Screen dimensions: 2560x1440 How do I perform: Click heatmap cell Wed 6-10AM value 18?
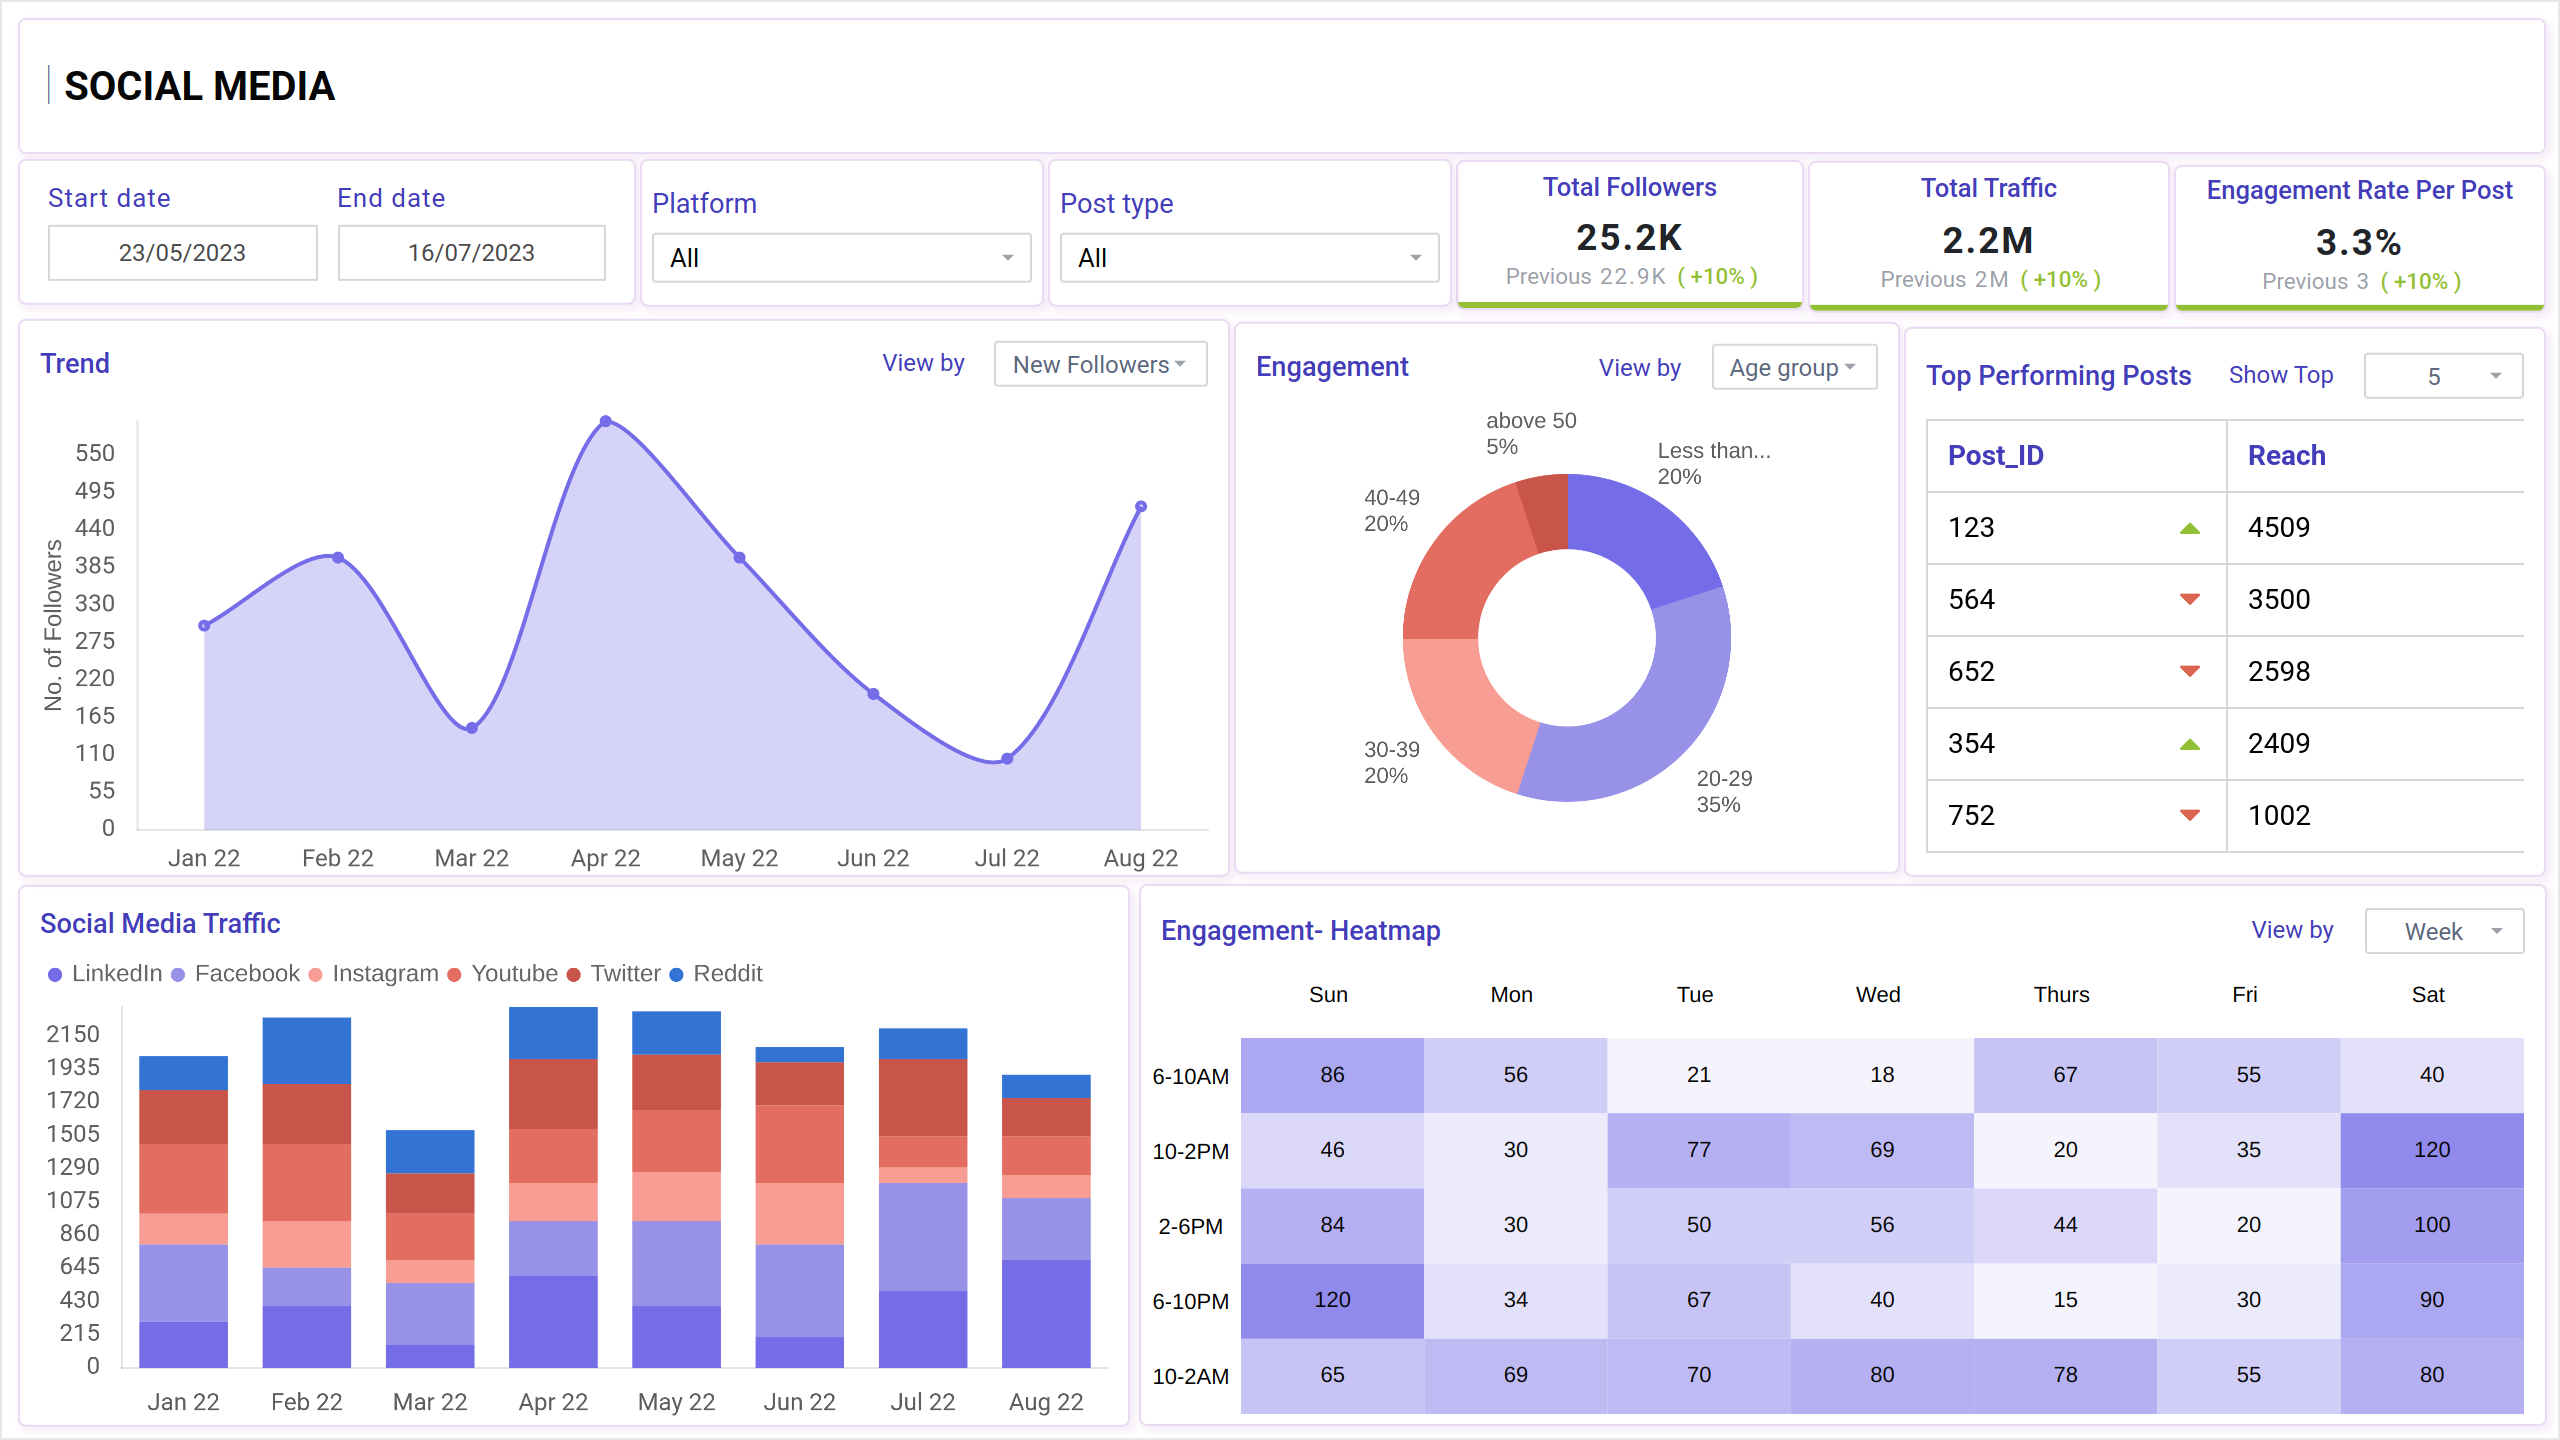tap(1882, 1075)
